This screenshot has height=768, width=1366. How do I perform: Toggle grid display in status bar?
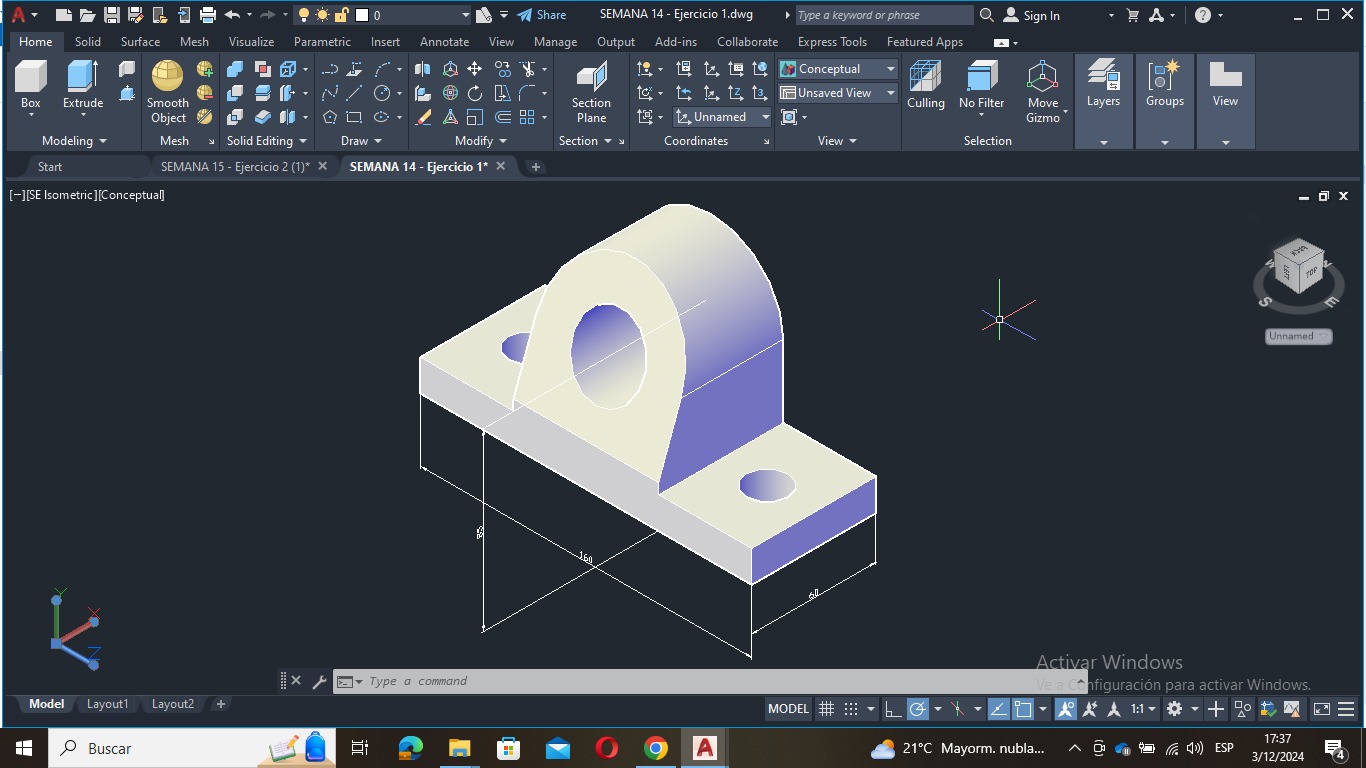(x=826, y=709)
